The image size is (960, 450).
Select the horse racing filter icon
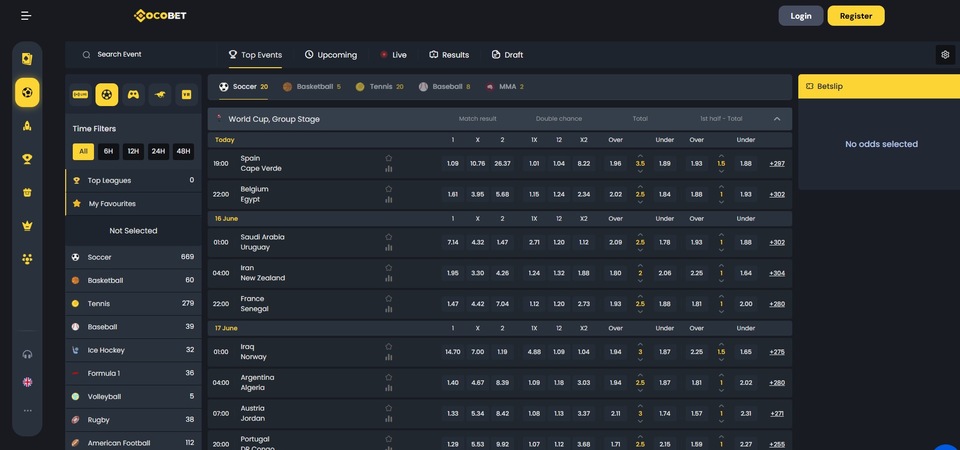click(x=160, y=95)
